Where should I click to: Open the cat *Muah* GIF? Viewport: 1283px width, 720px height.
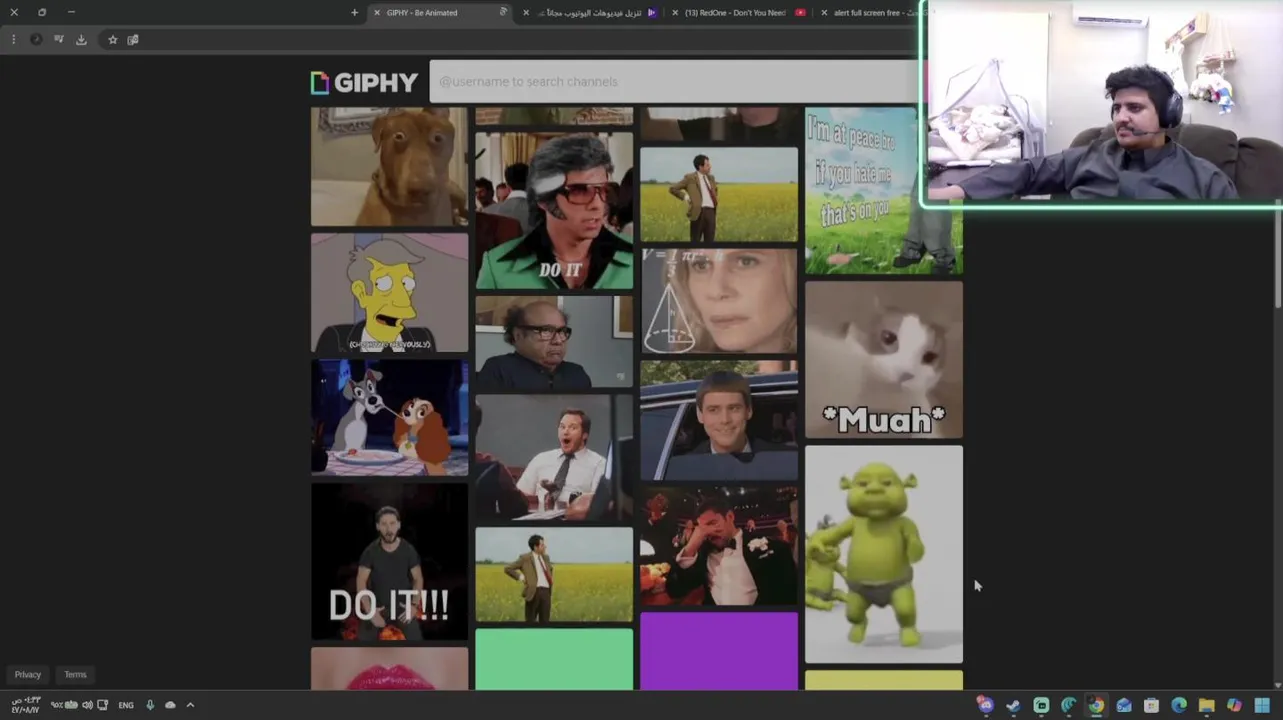point(884,360)
